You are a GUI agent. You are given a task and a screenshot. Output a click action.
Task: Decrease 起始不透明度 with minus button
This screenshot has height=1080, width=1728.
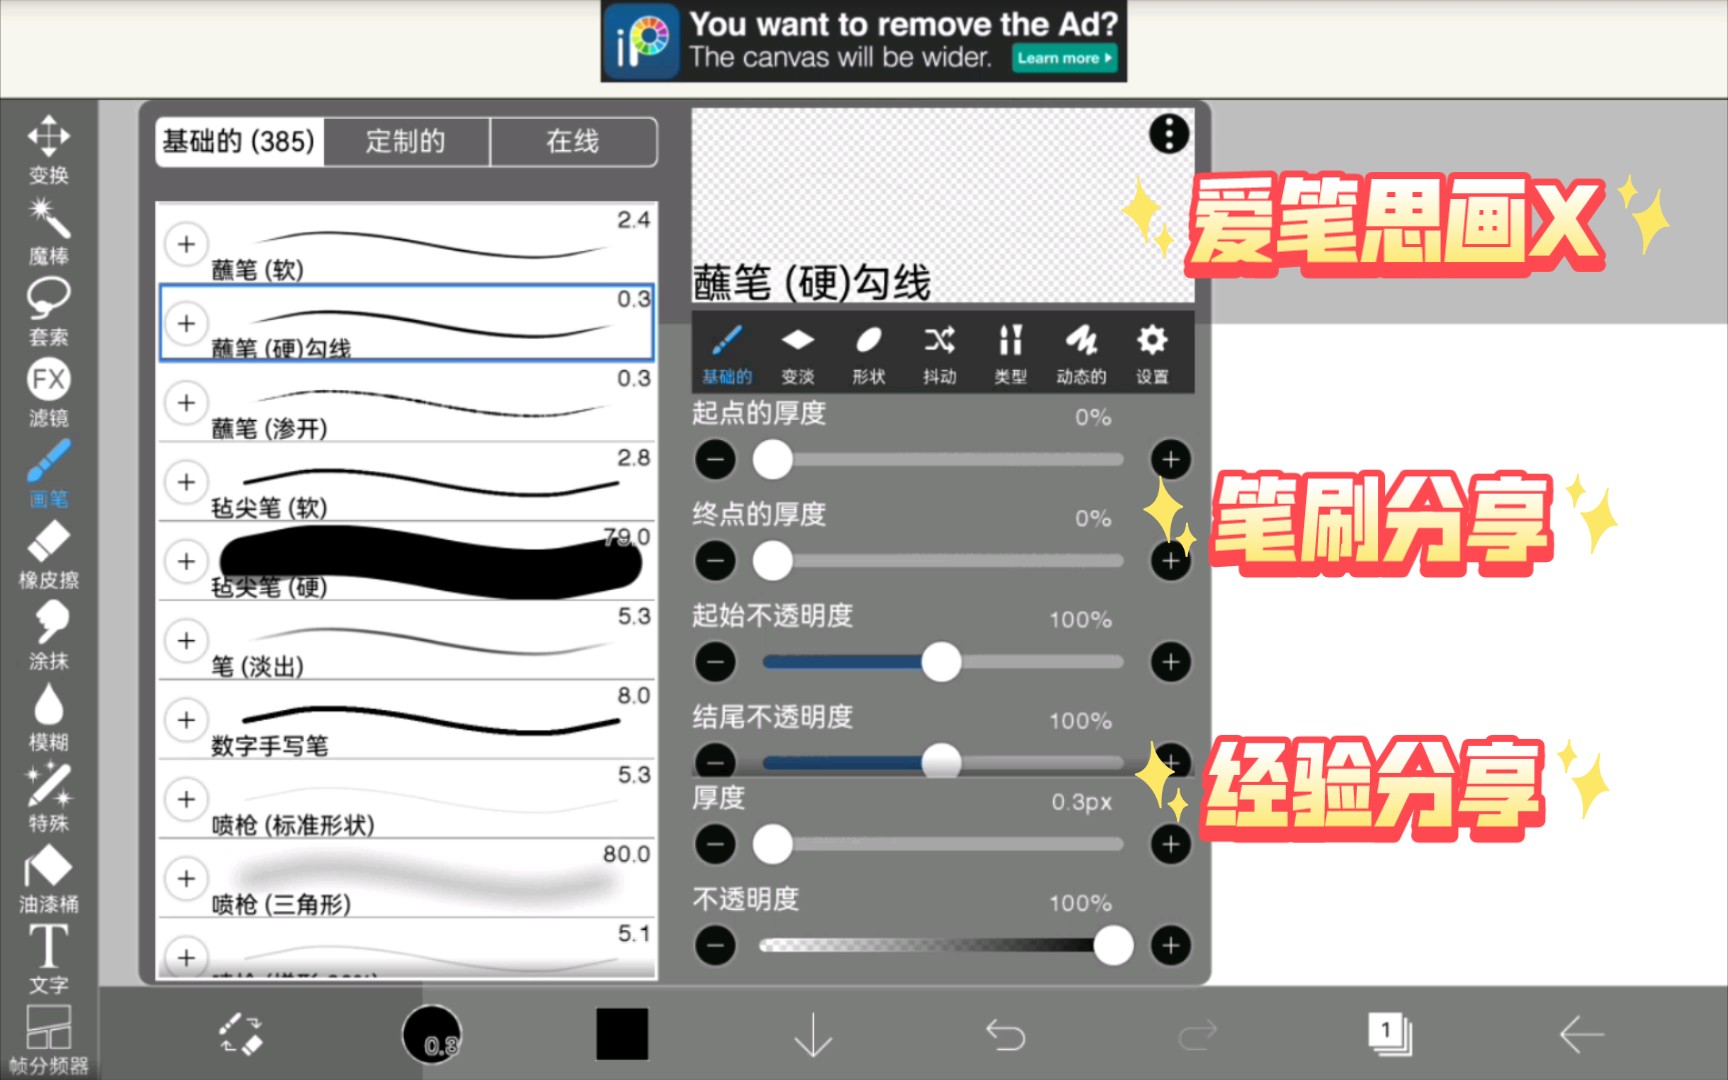point(715,662)
